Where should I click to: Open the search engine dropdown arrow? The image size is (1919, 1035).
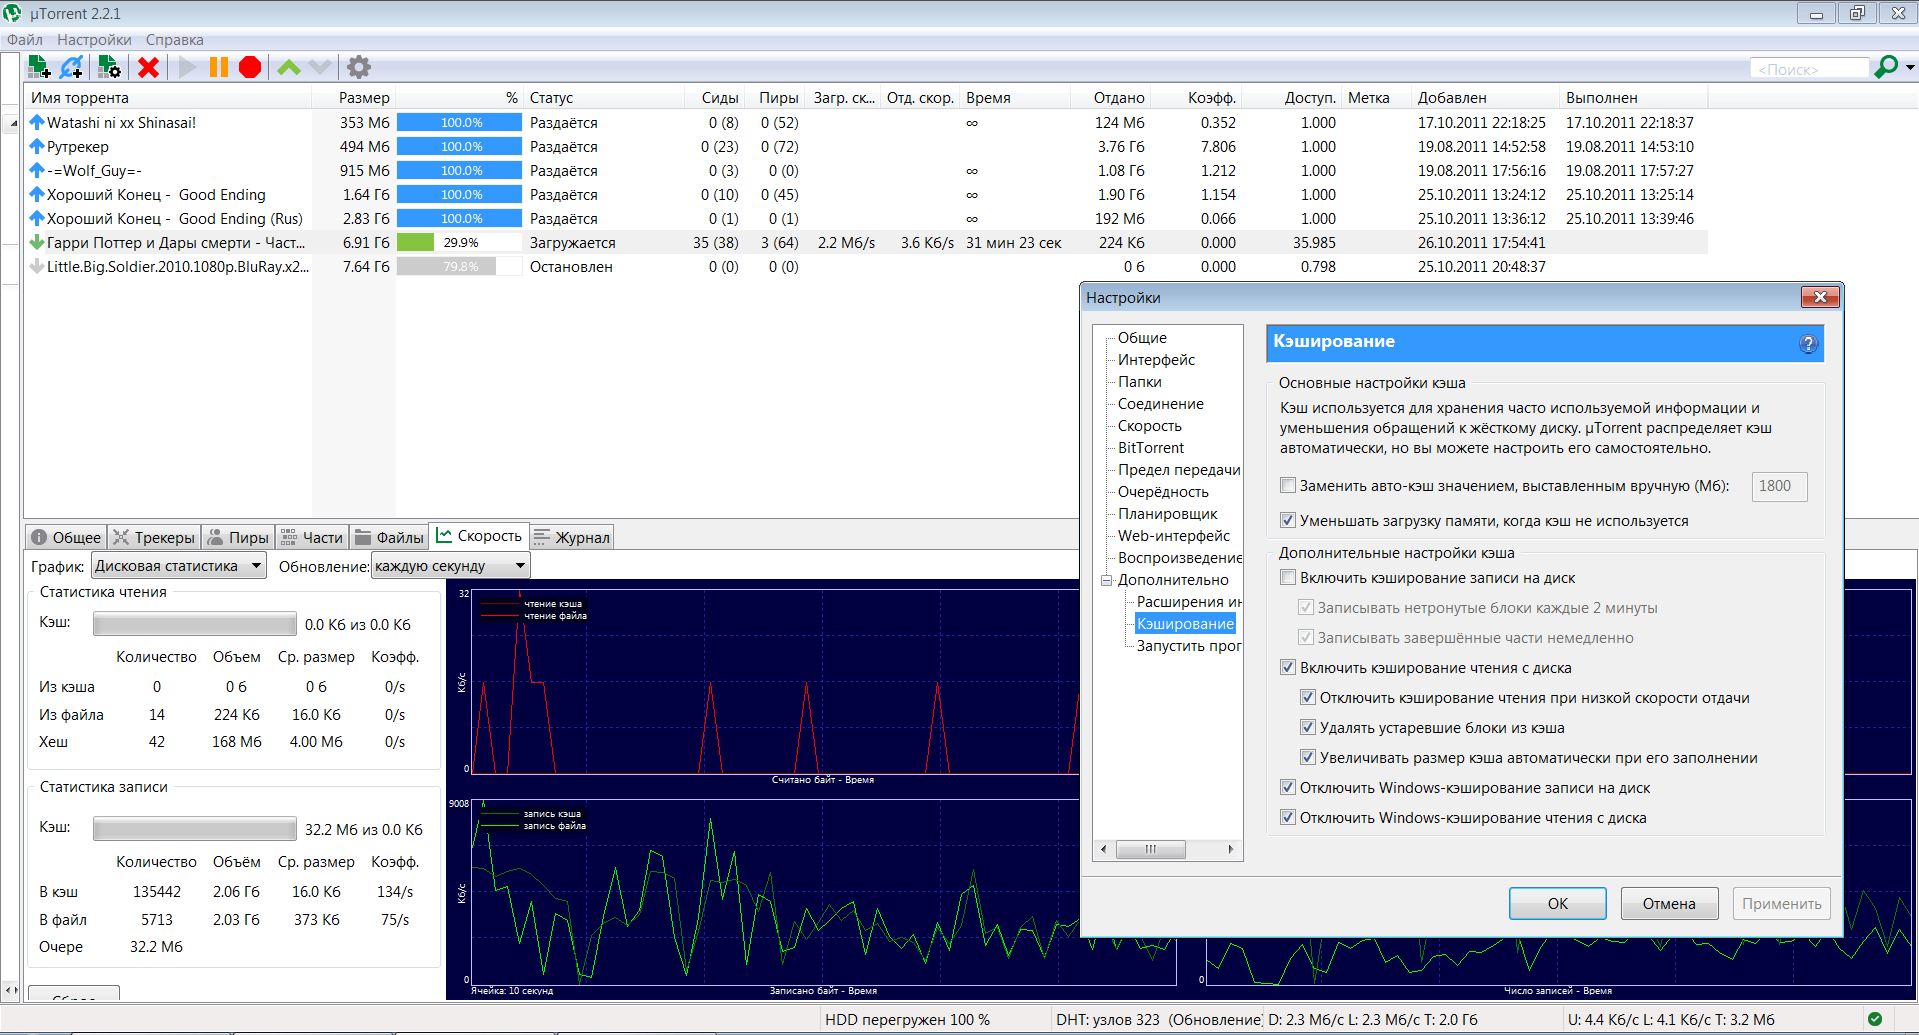pyautogui.click(x=1910, y=68)
